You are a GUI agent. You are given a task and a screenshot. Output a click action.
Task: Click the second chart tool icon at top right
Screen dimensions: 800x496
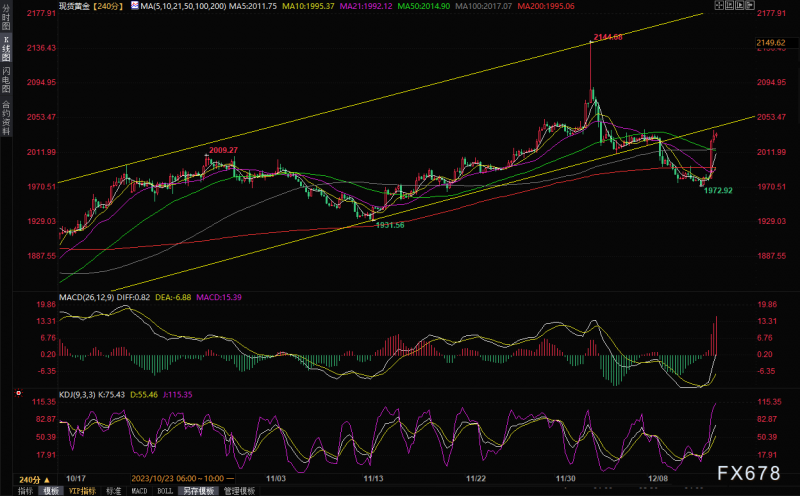pos(730,6)
